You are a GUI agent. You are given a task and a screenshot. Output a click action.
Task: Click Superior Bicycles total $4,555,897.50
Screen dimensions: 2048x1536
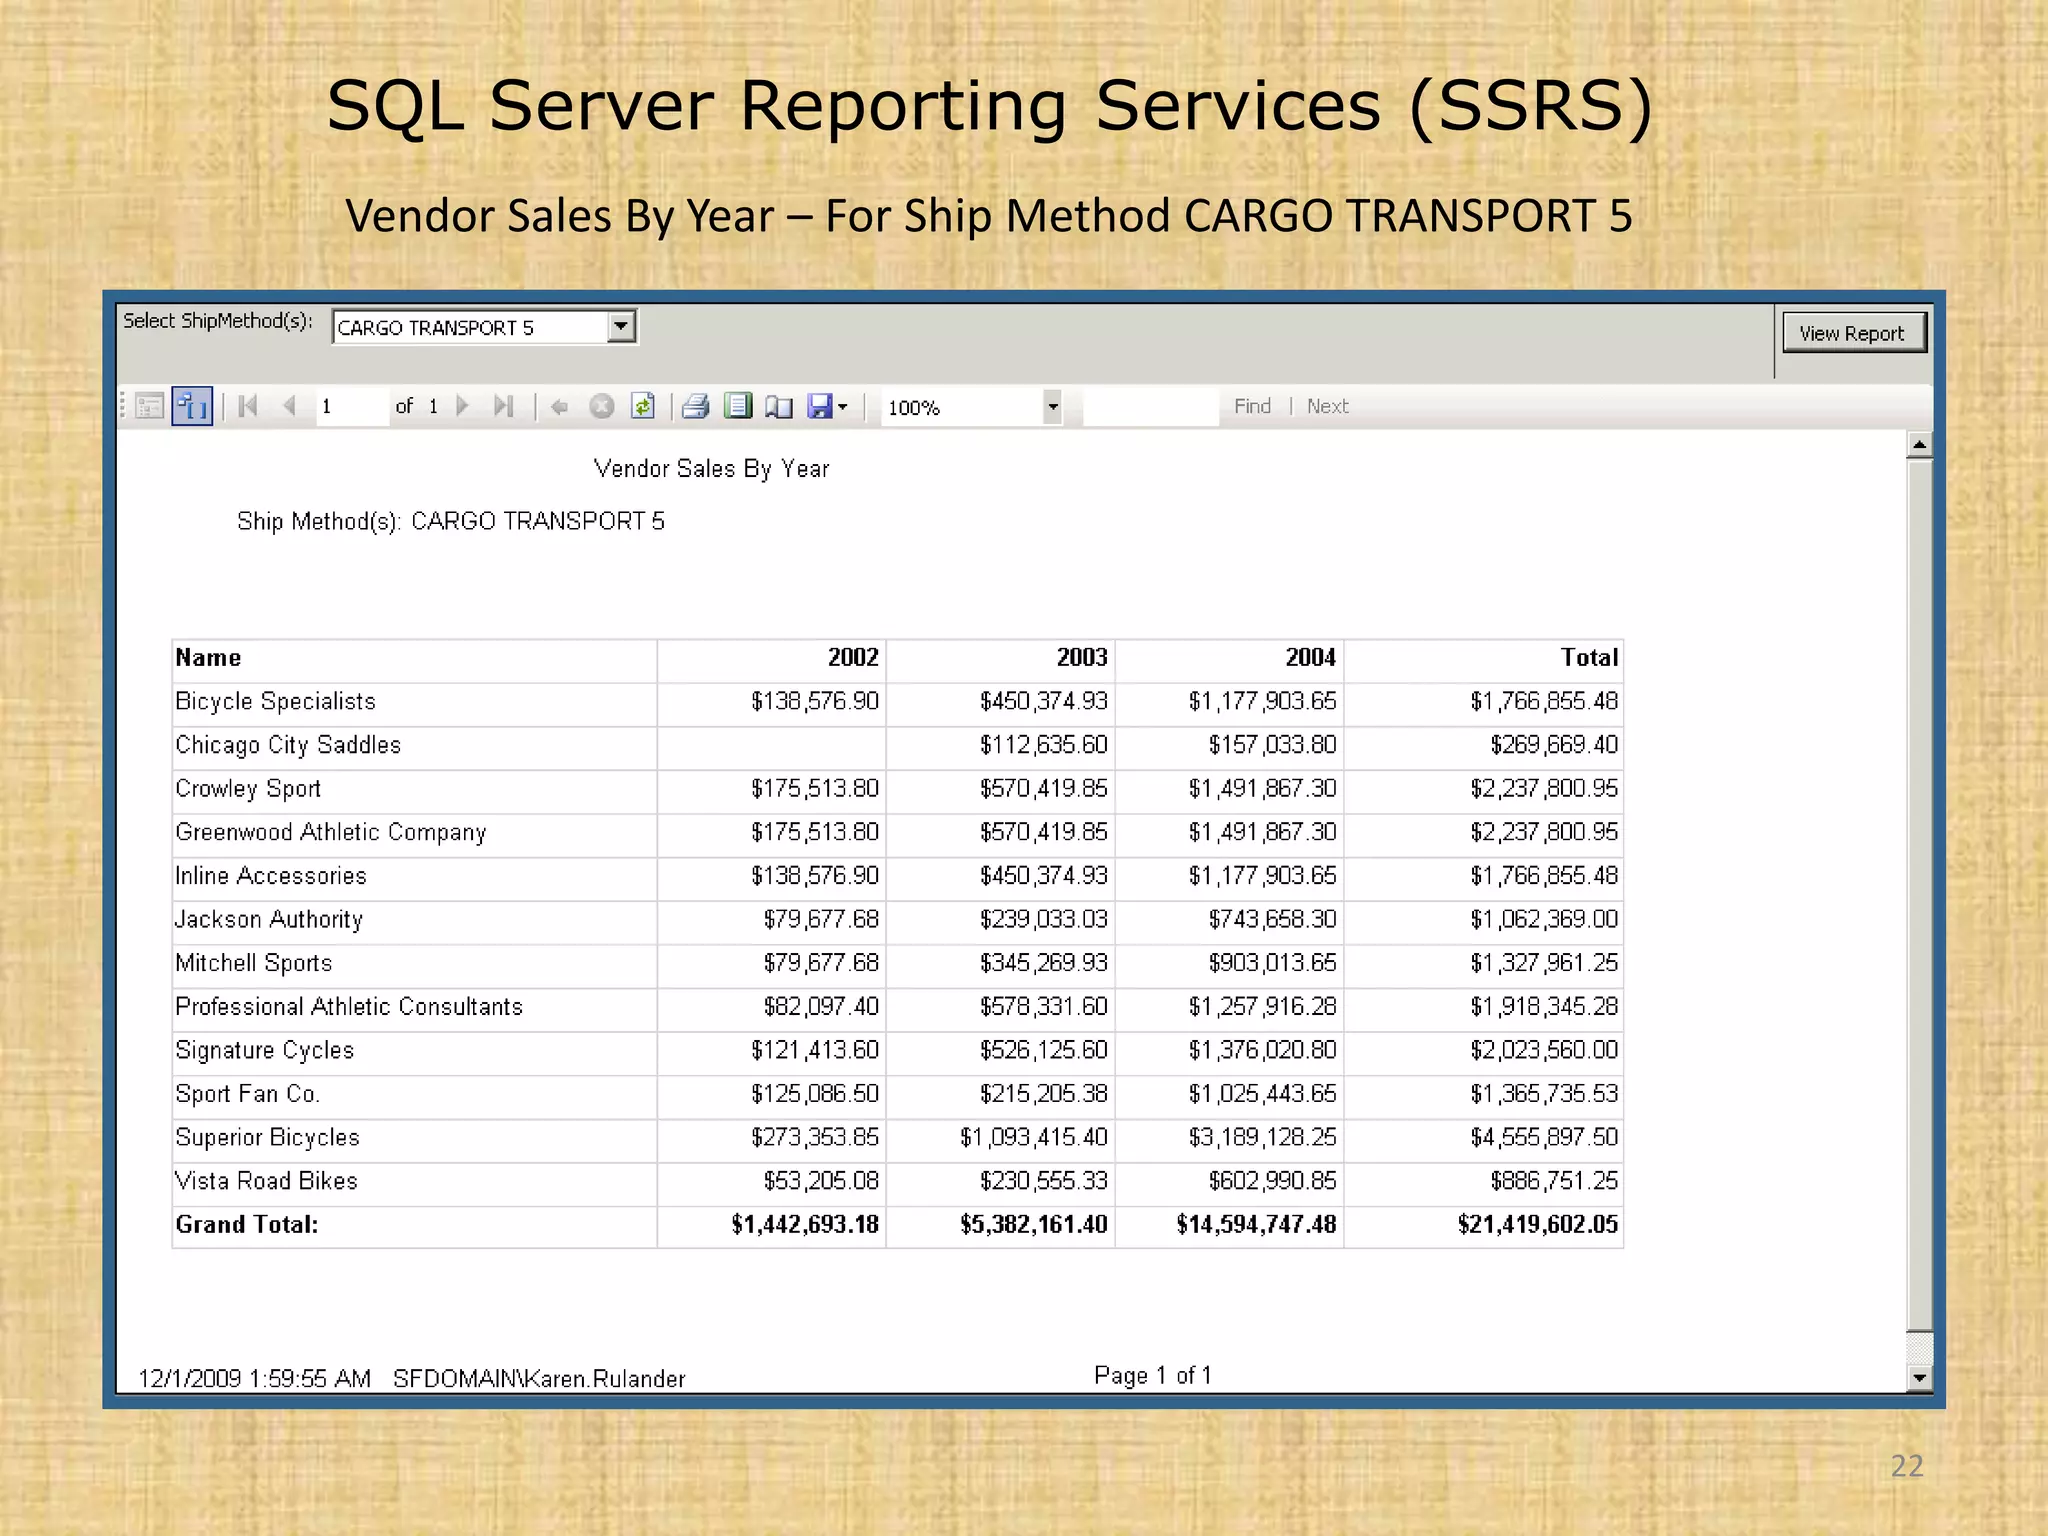click(x=1544, y=1138)
